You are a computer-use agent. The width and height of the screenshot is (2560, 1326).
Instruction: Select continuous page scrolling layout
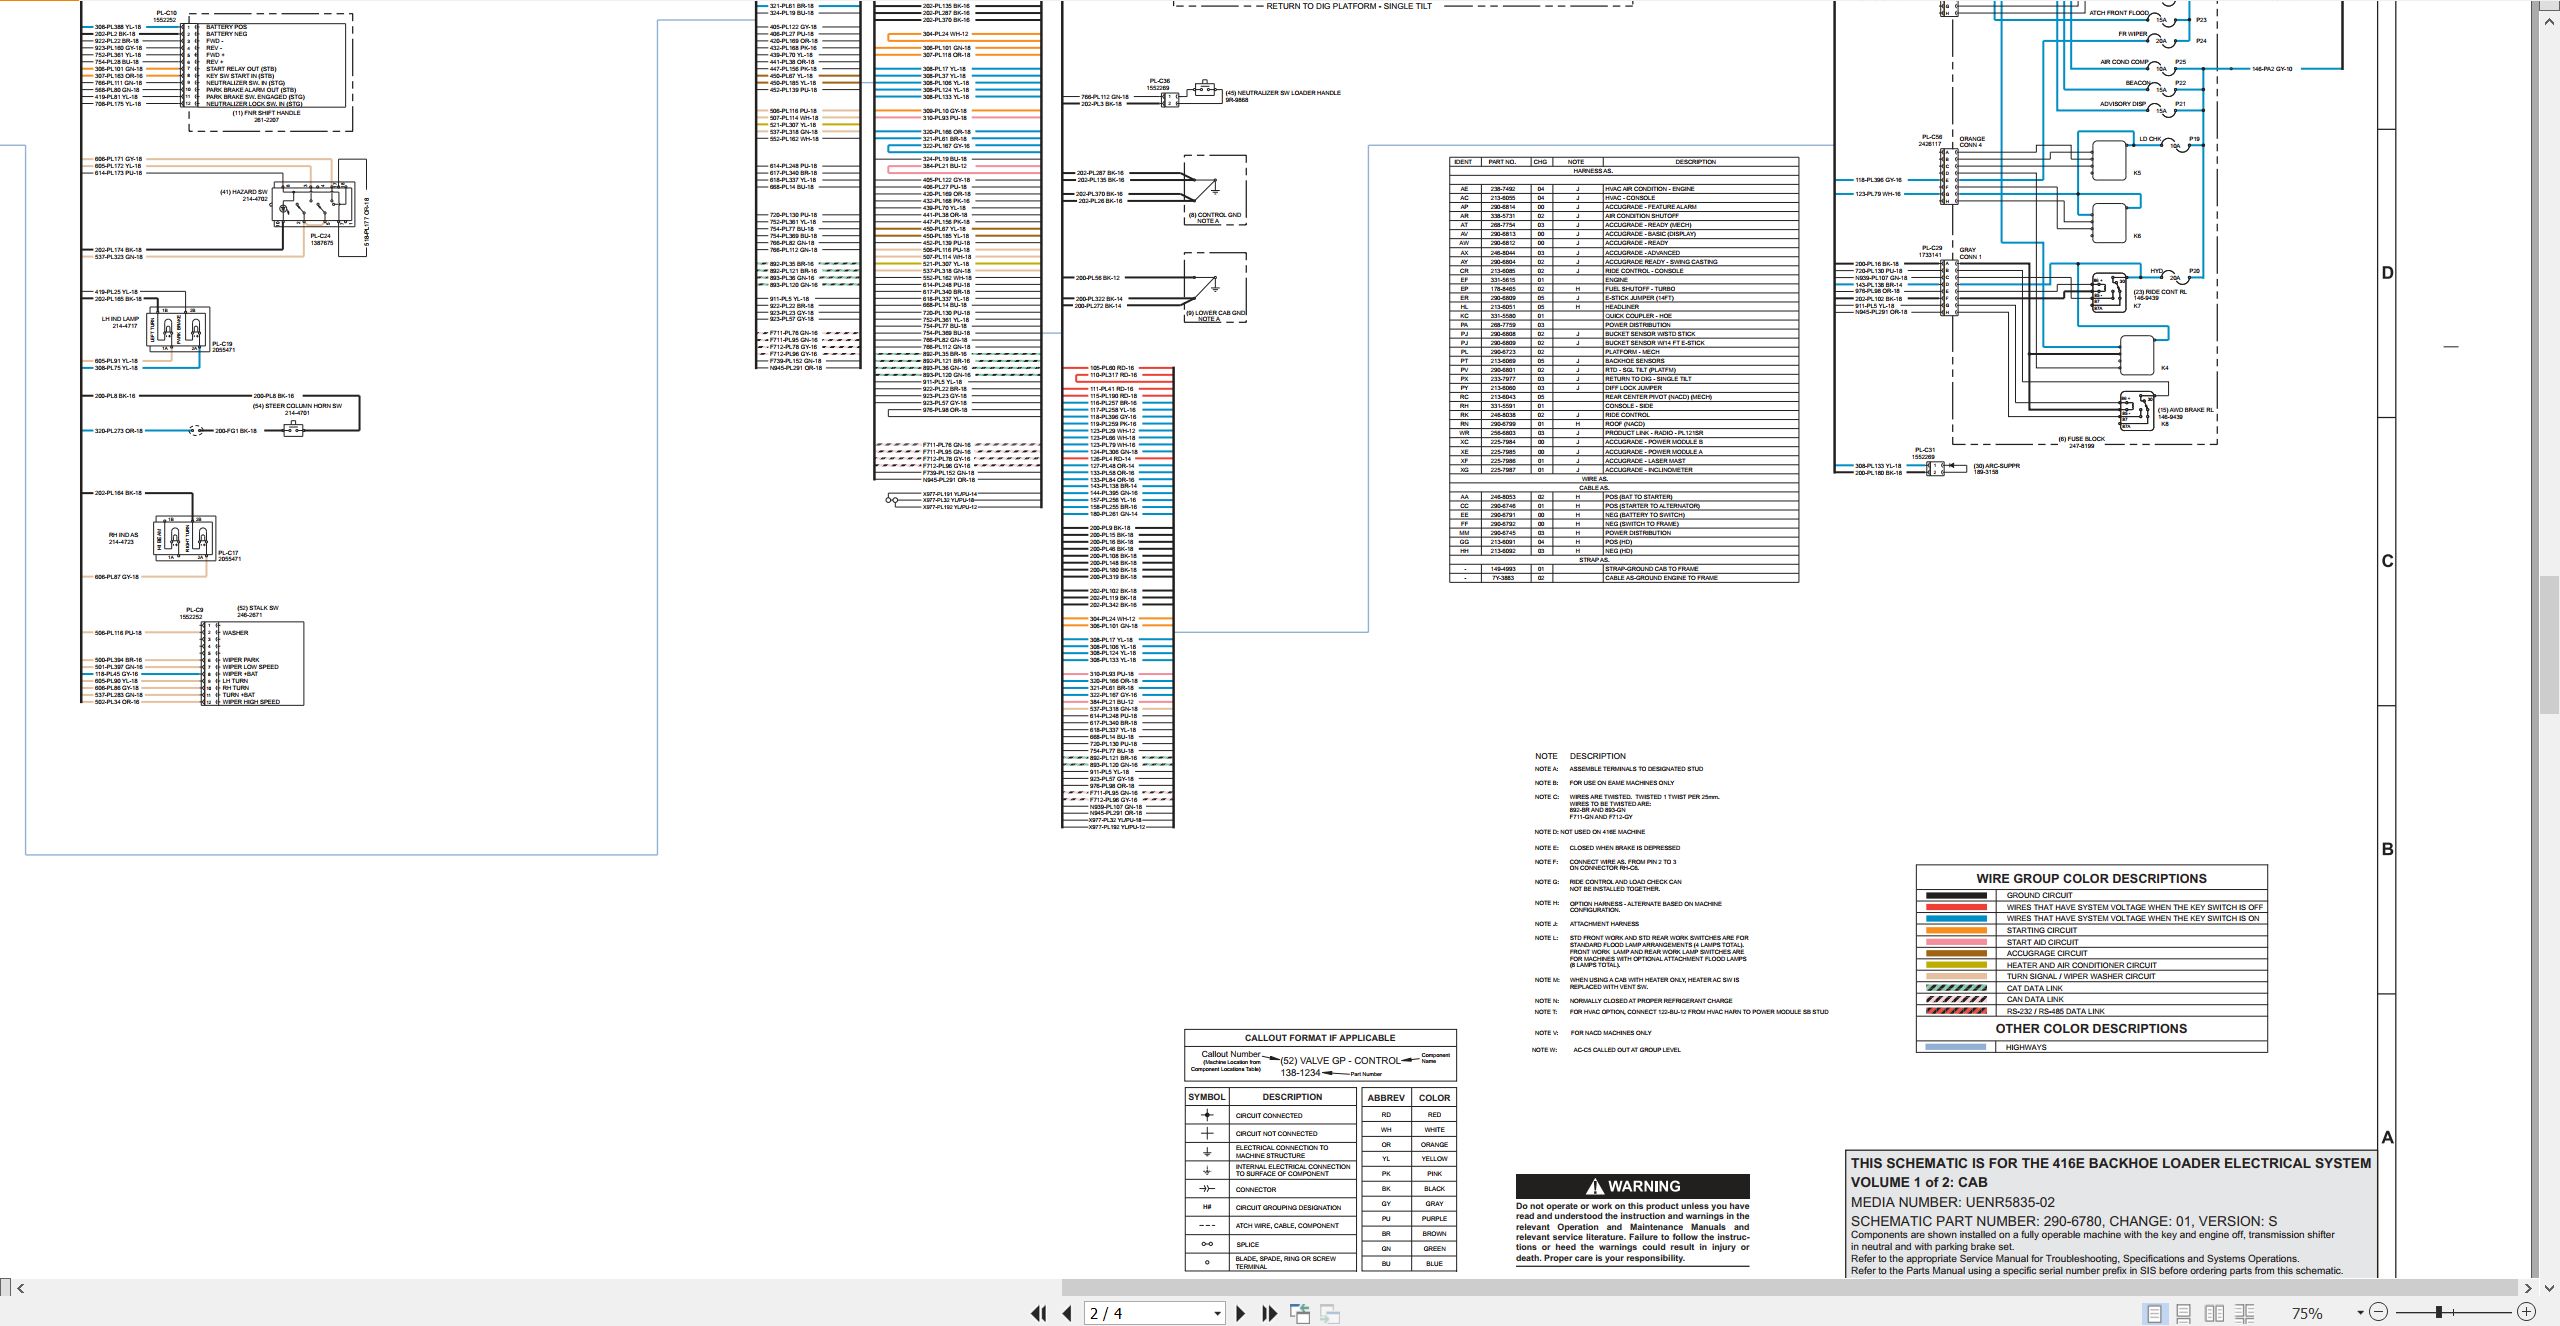2184,1313
